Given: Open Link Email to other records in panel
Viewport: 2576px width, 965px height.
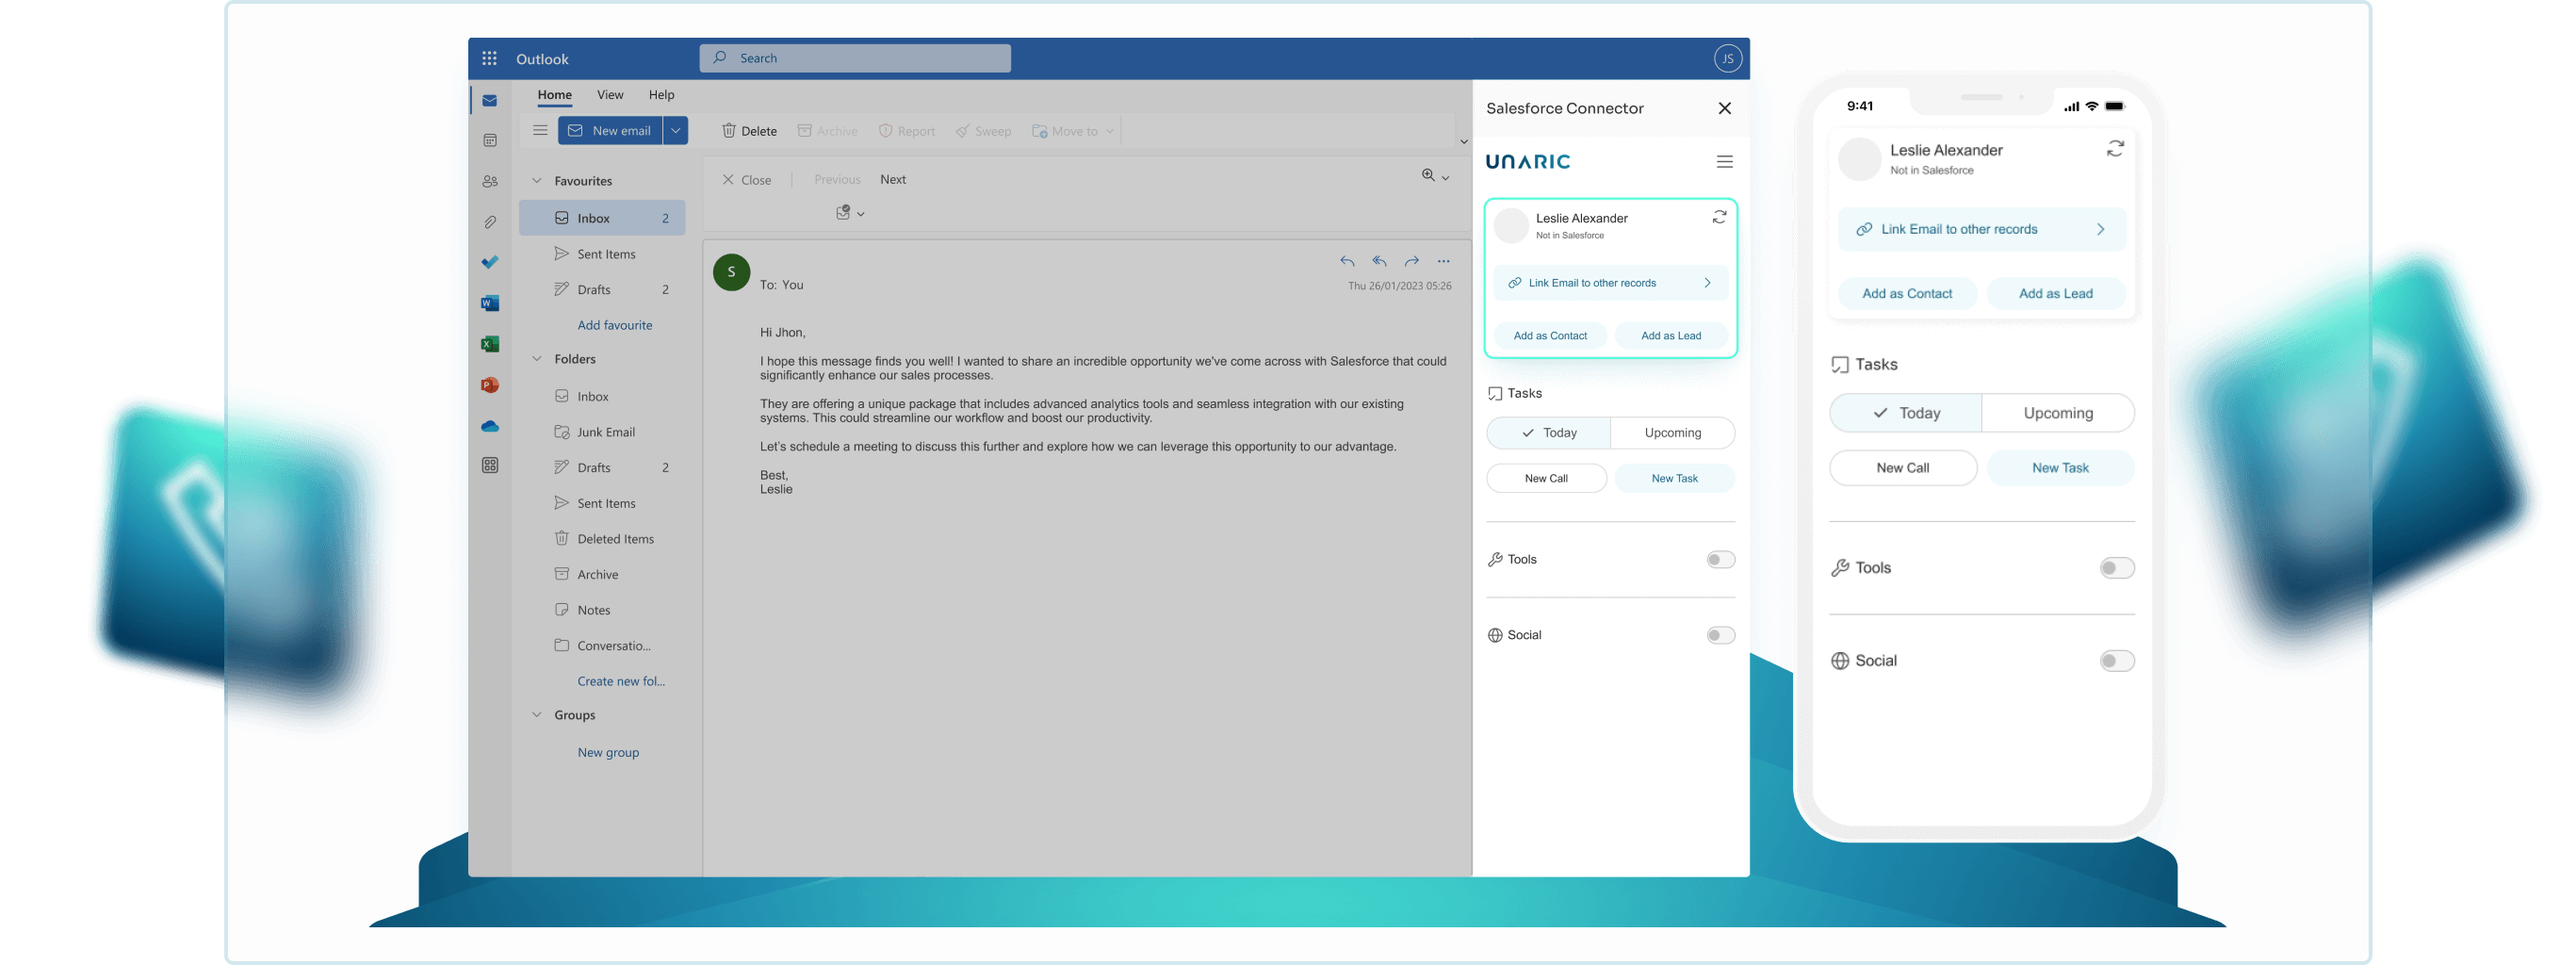Looking at the screenshot, I should pos(1610,283).
